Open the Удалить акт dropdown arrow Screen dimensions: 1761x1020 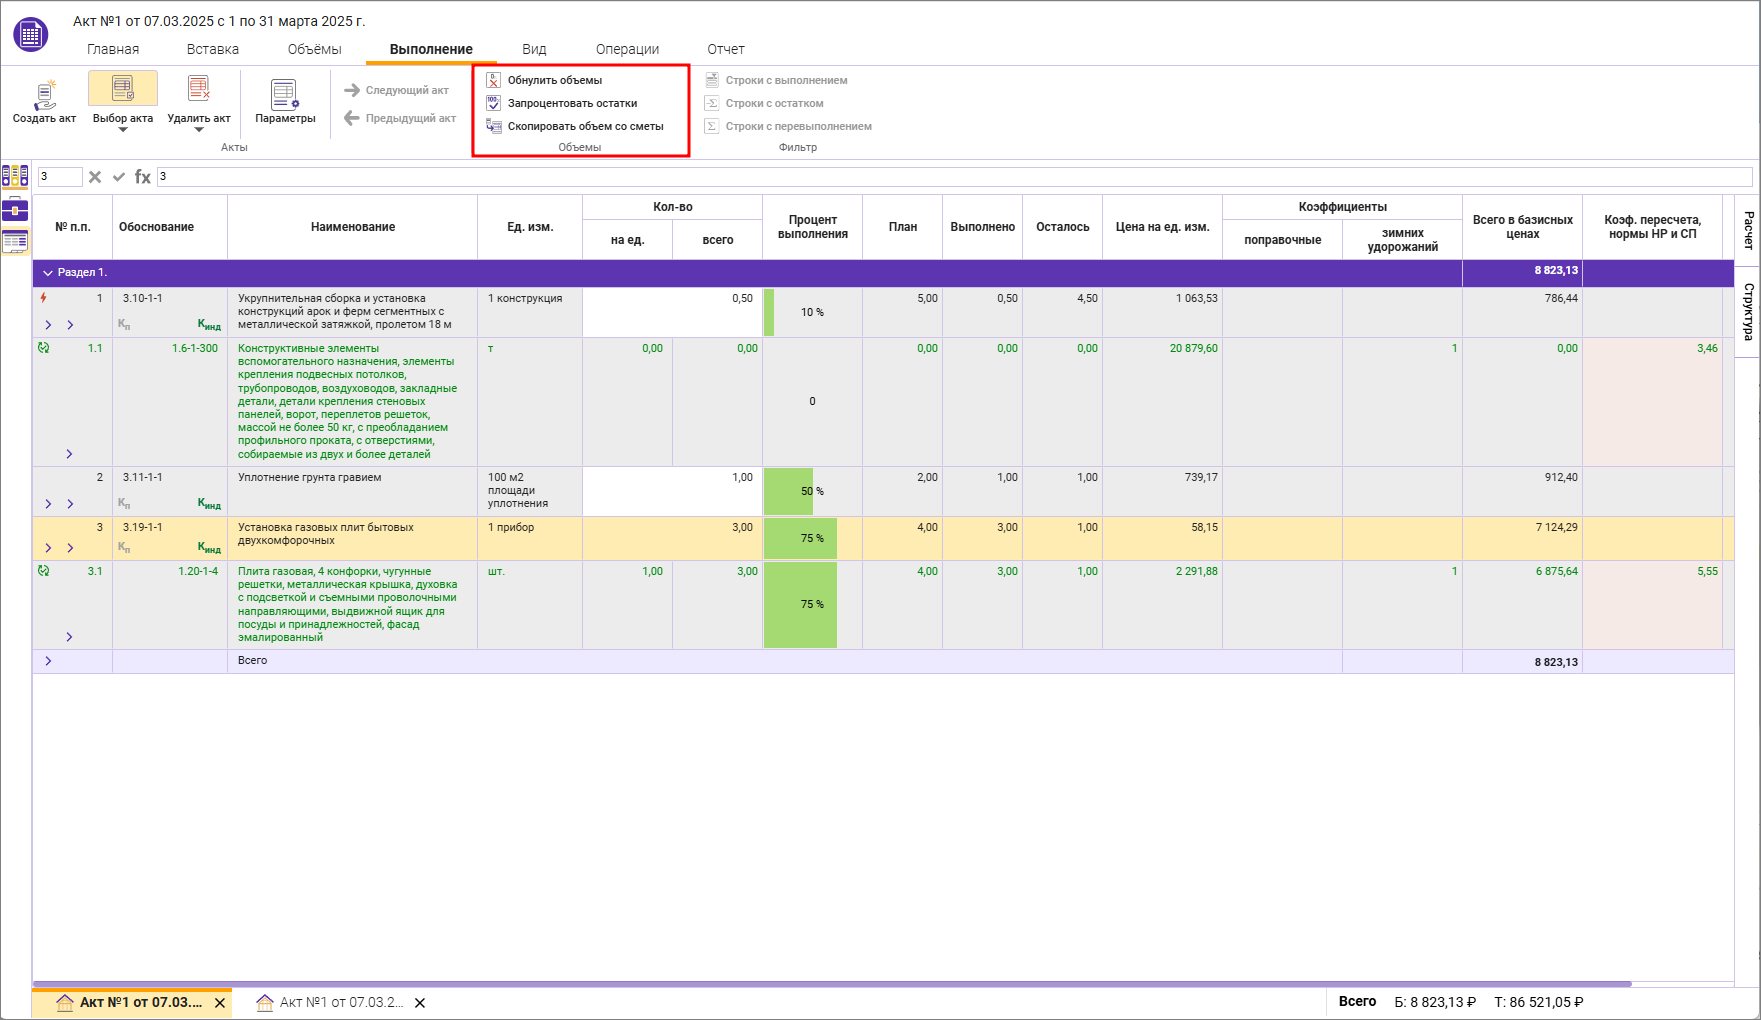pyautogui.click(x=199, y=130)
